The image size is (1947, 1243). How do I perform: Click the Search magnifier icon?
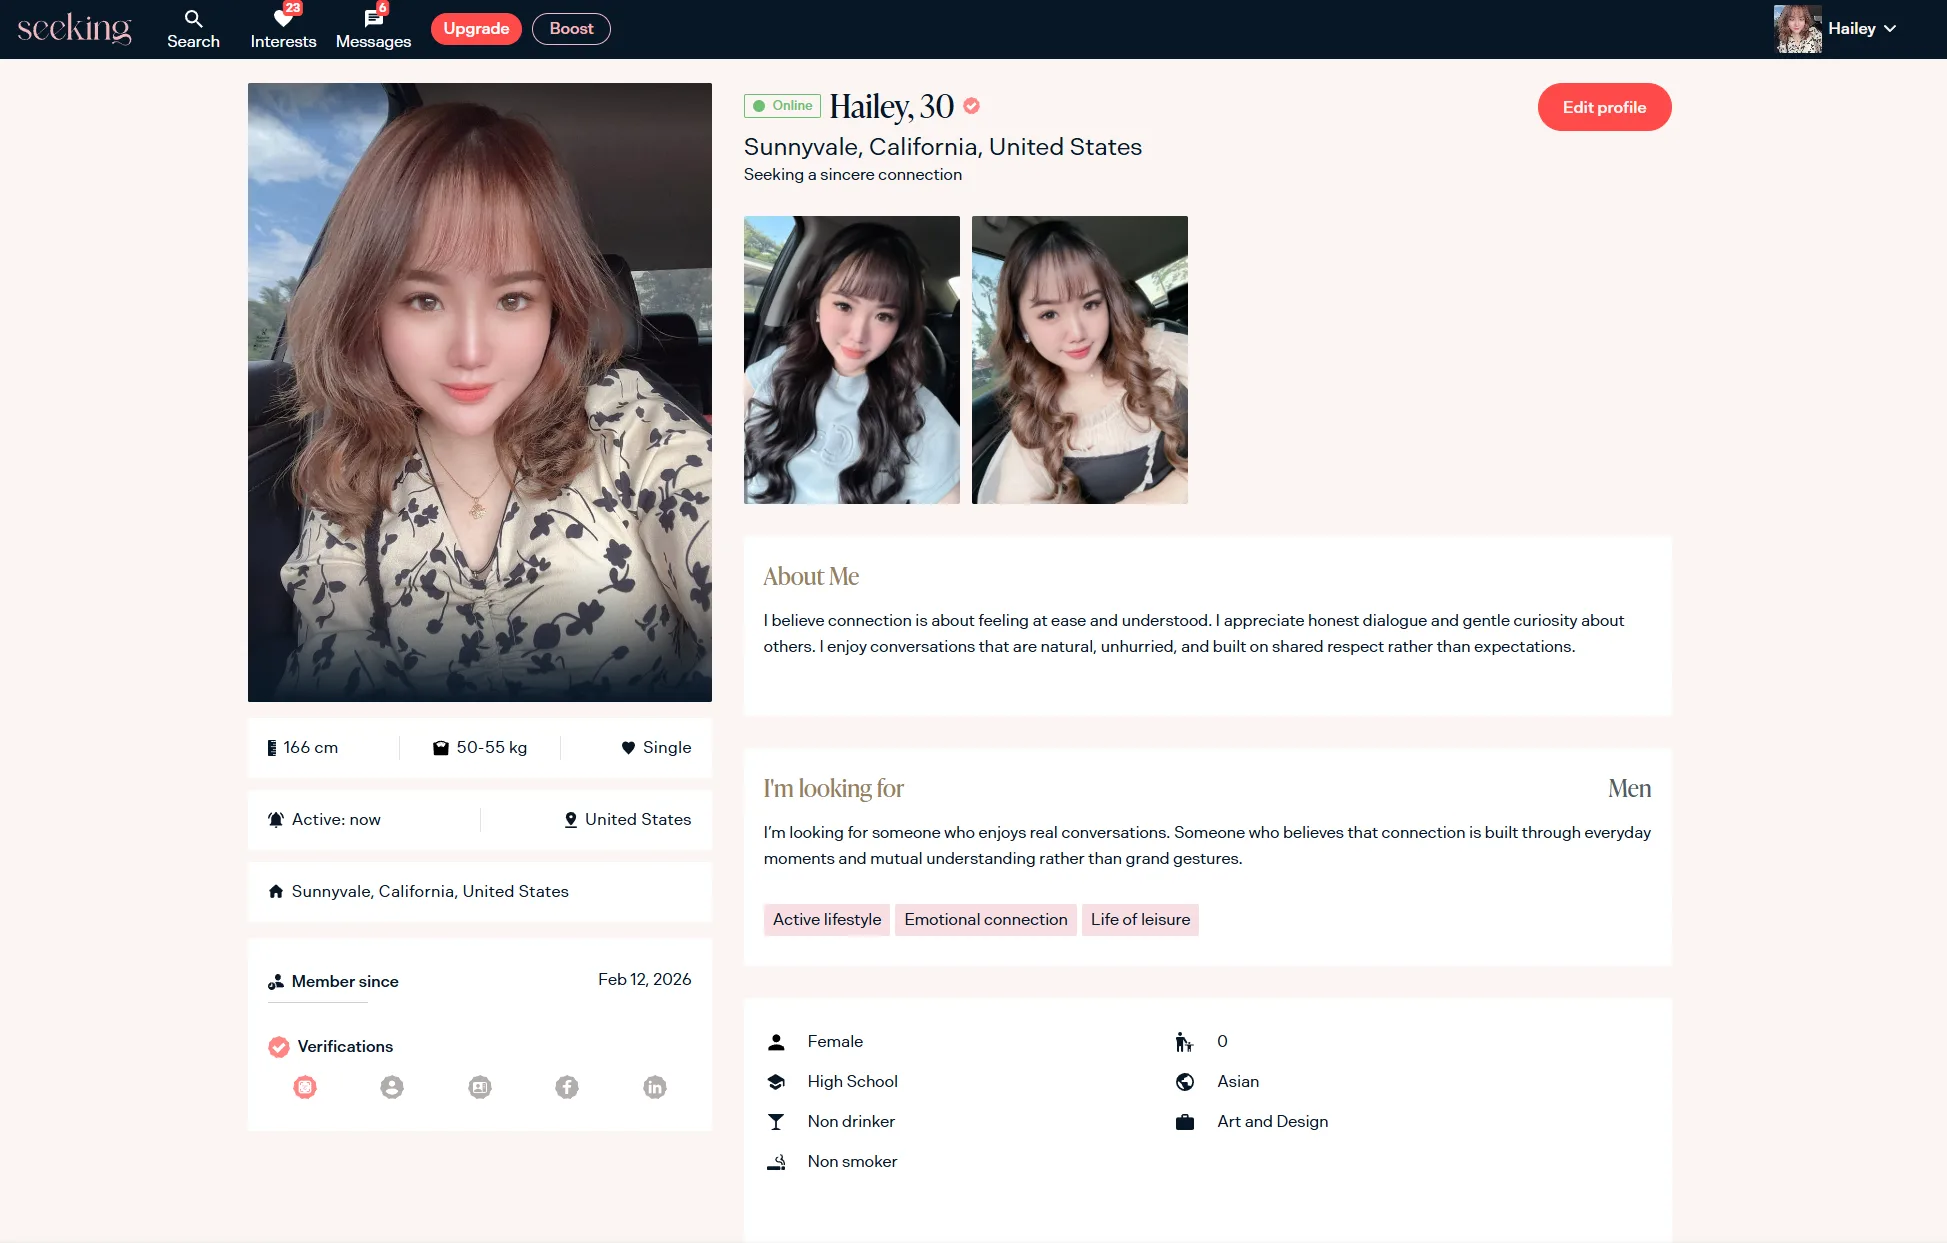coord(193,18)
